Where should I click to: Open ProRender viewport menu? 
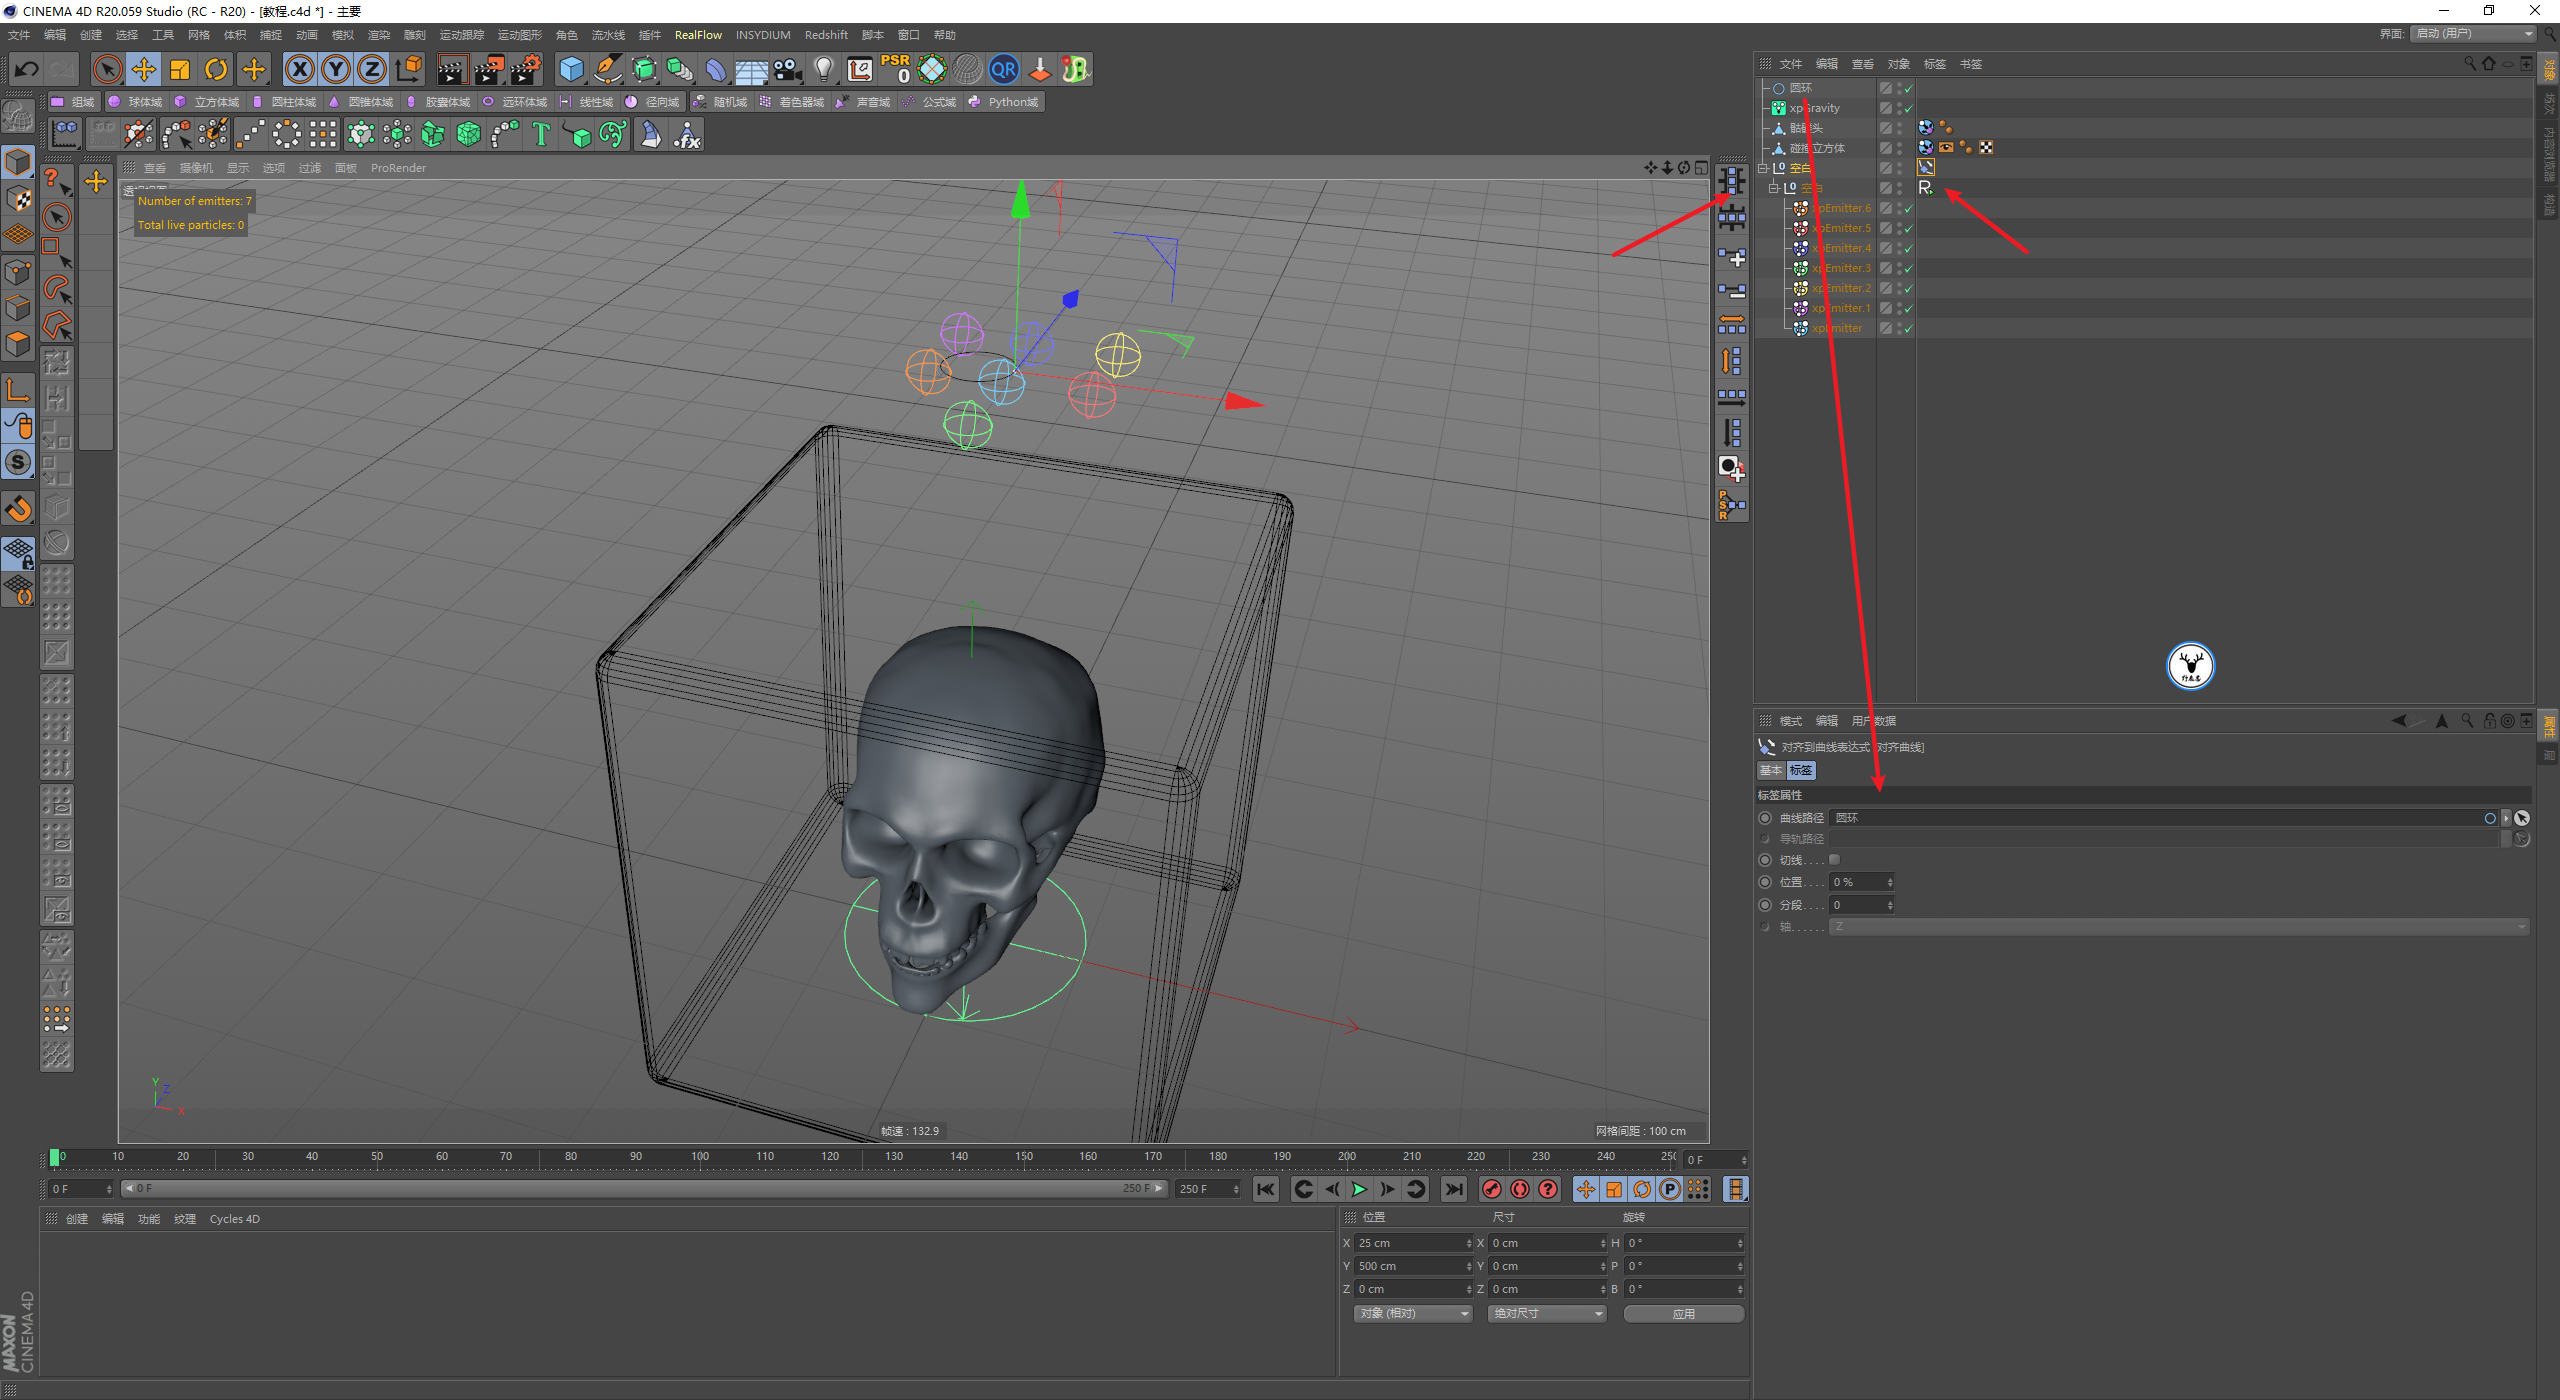coord(398,168)
